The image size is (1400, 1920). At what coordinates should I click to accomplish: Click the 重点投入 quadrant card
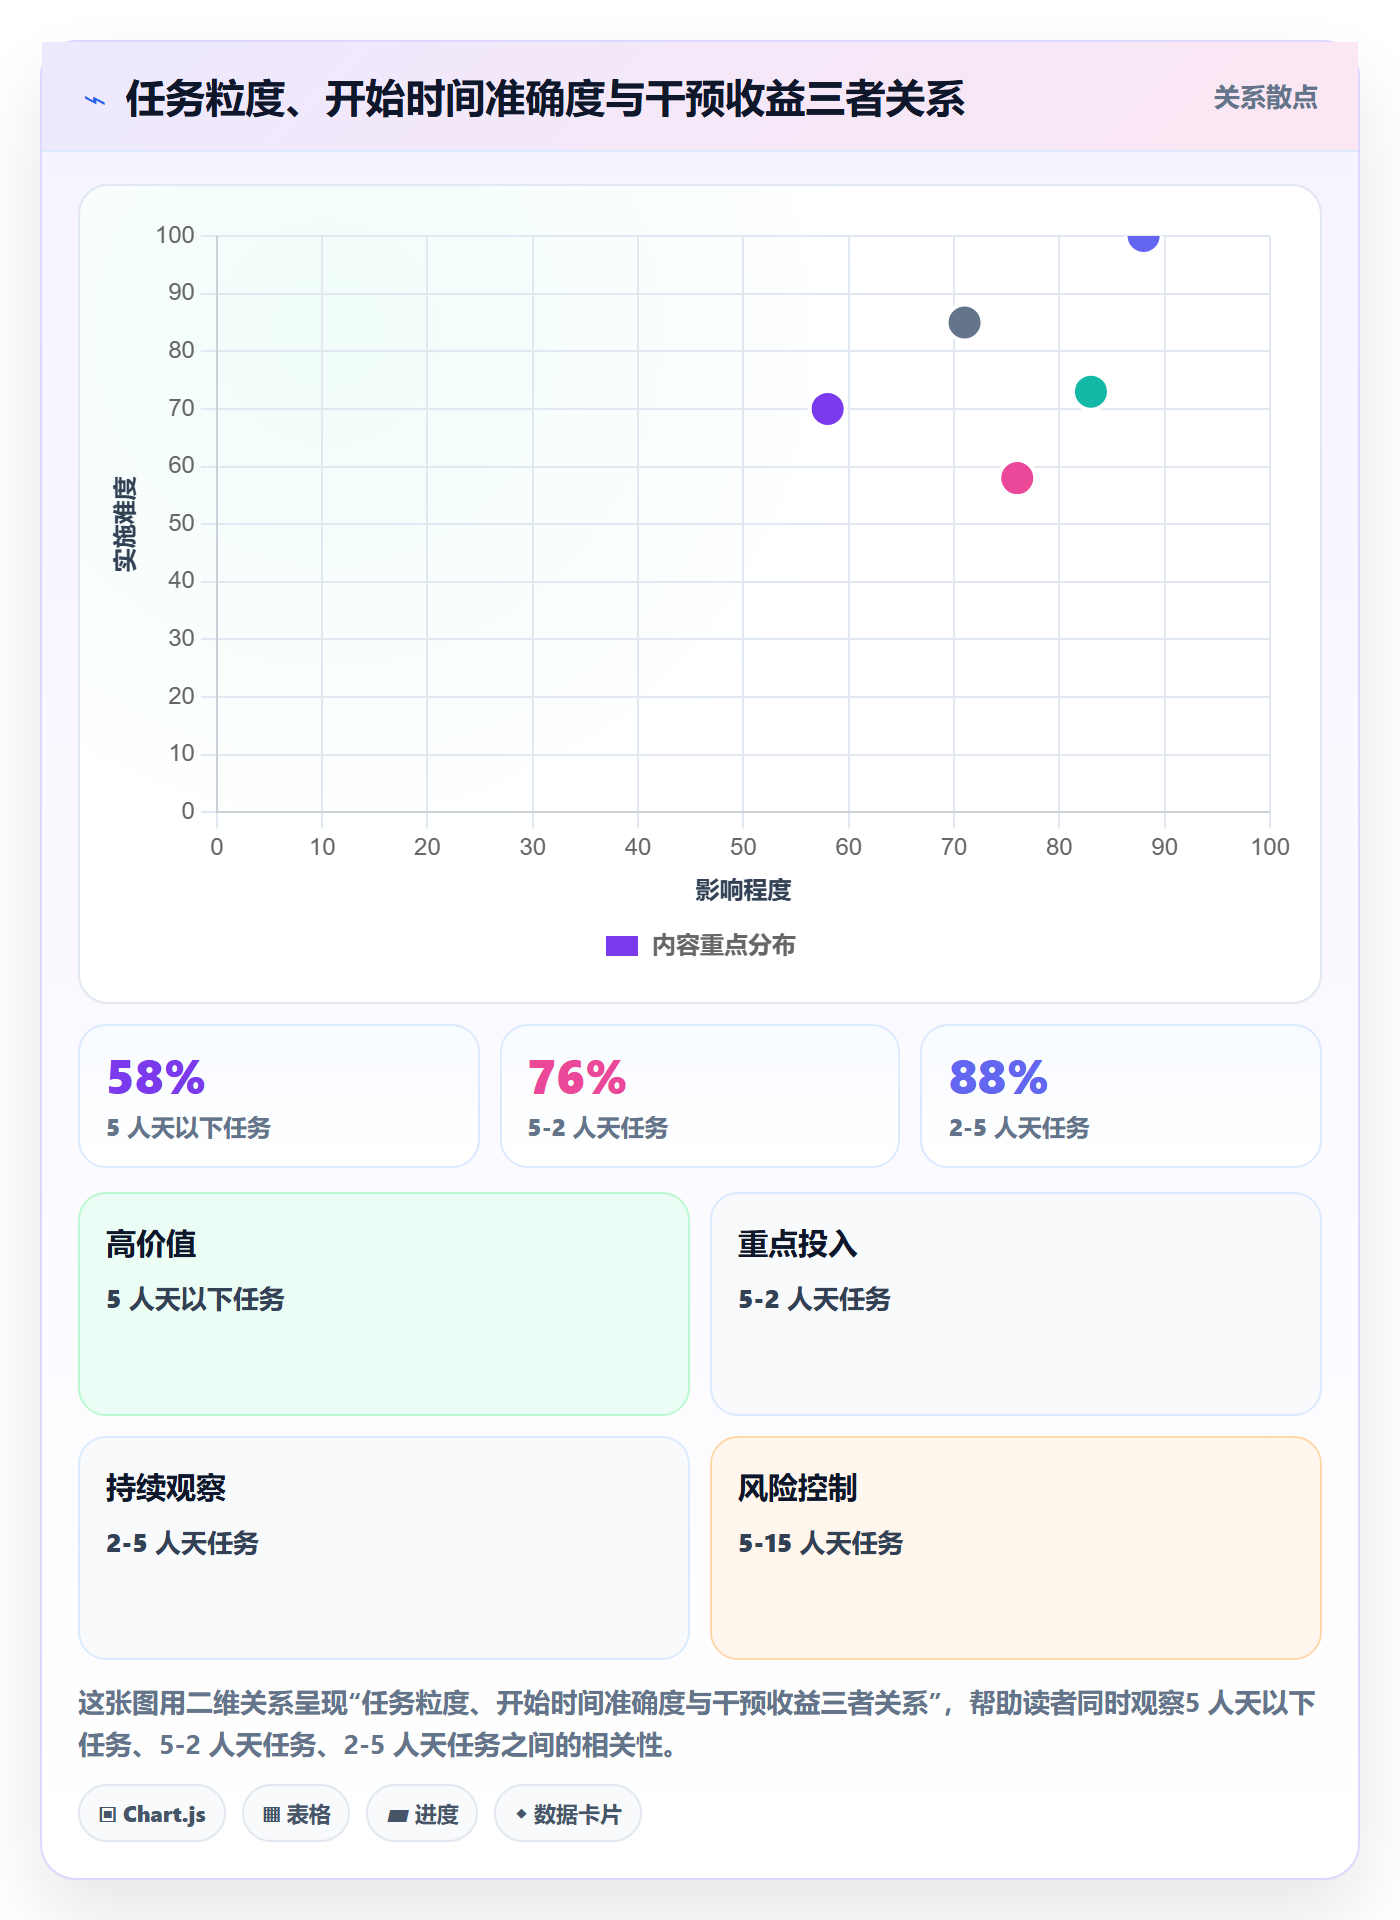(1016, 1304)
